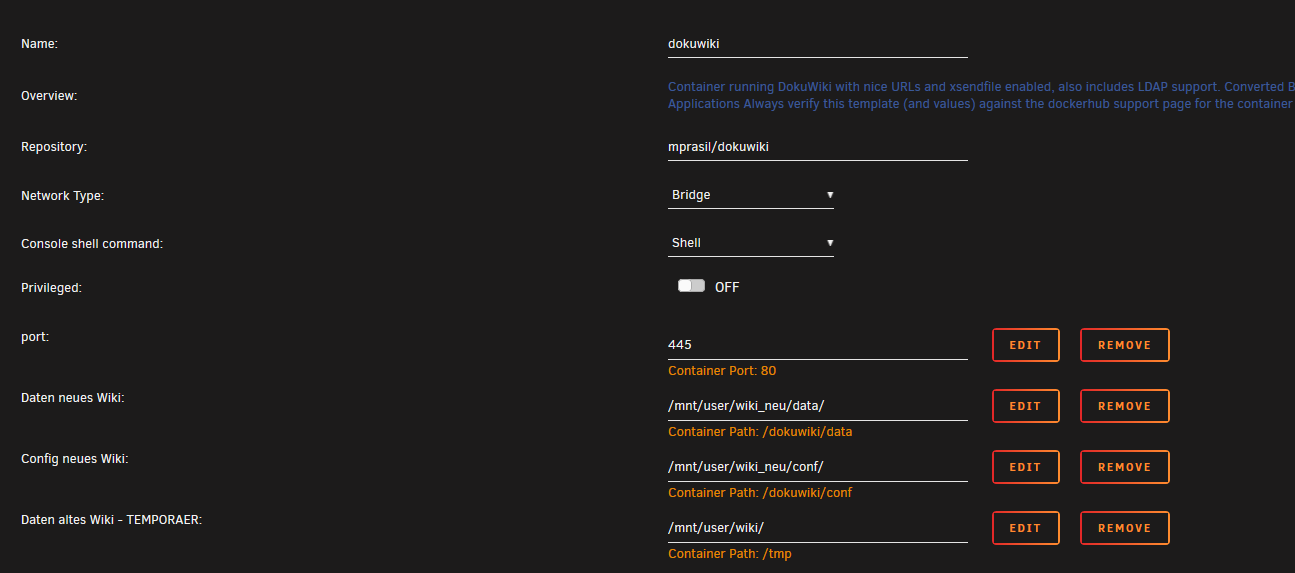Edit the Daten altes Wiki TEMPORAER path

click(x=1025, y=528)
